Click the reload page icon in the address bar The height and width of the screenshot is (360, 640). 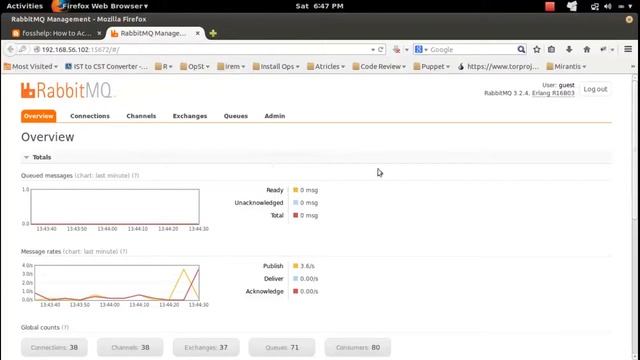(x=381, y=49)
